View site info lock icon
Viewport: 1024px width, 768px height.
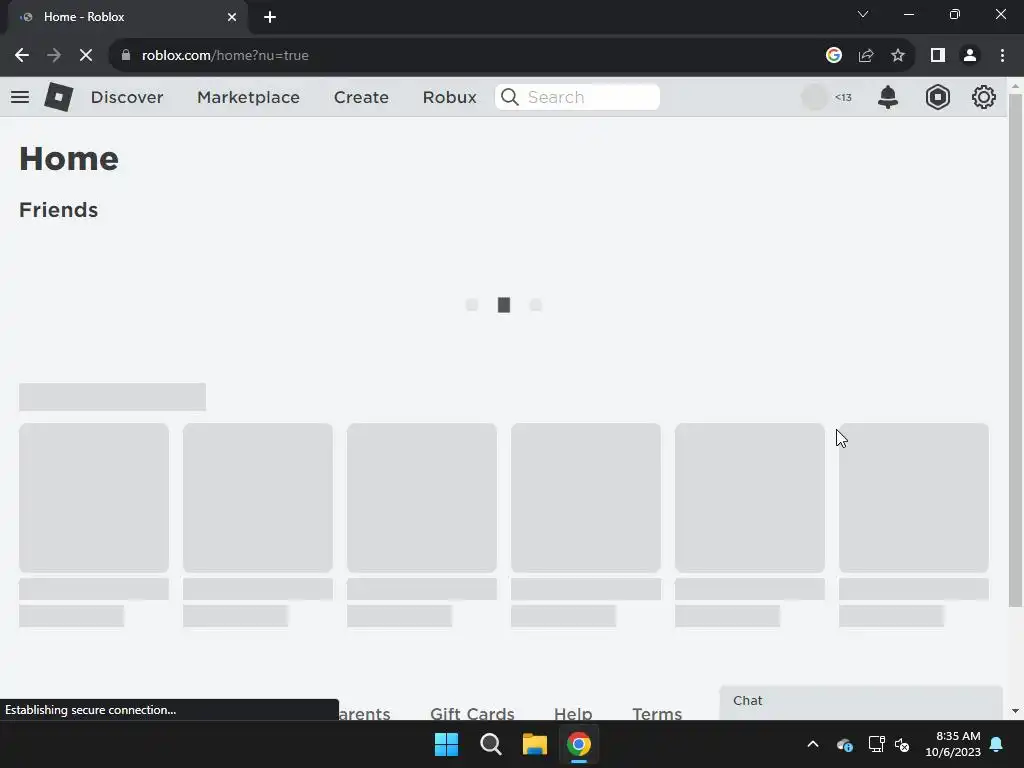coord(126,56)
